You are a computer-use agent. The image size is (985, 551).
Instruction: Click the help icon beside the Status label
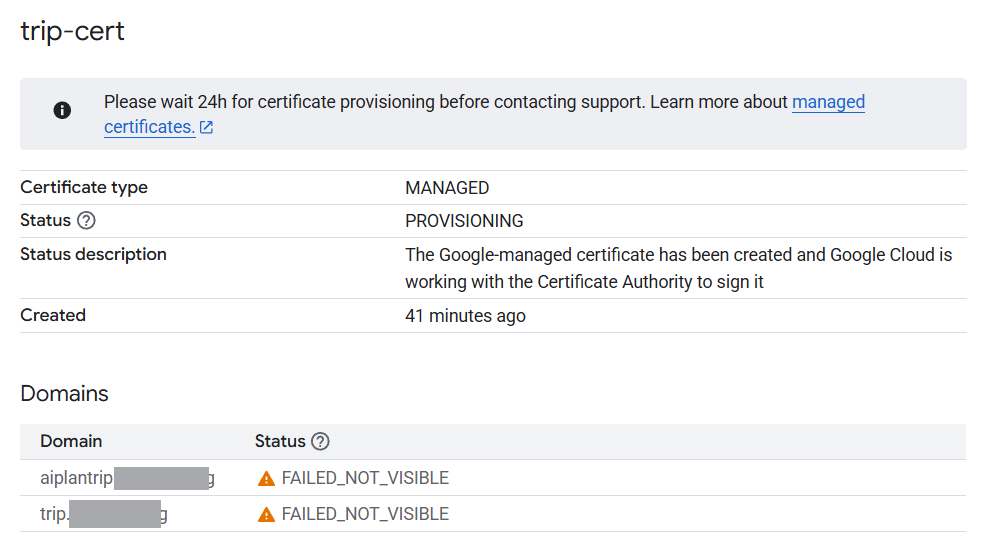pos(86,221)
